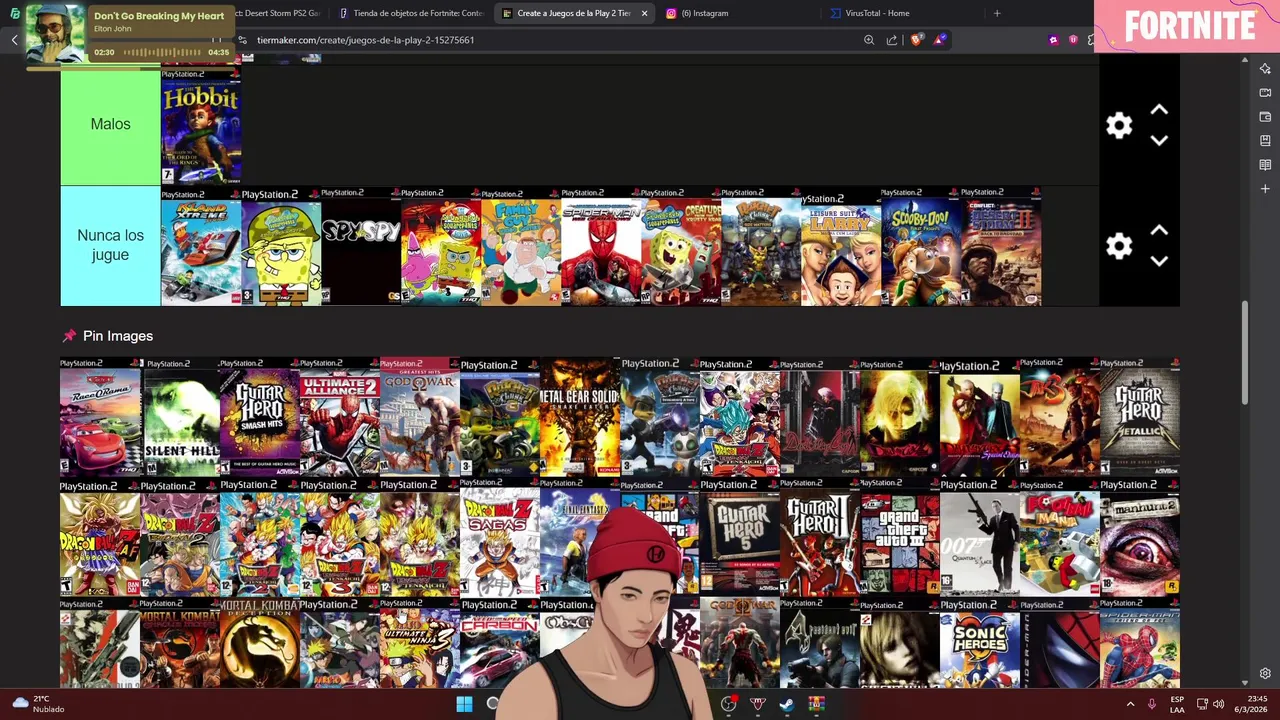Select the Guitar Hero 5 cover
The image size is (1280, 720).
(x=740, y=537)
